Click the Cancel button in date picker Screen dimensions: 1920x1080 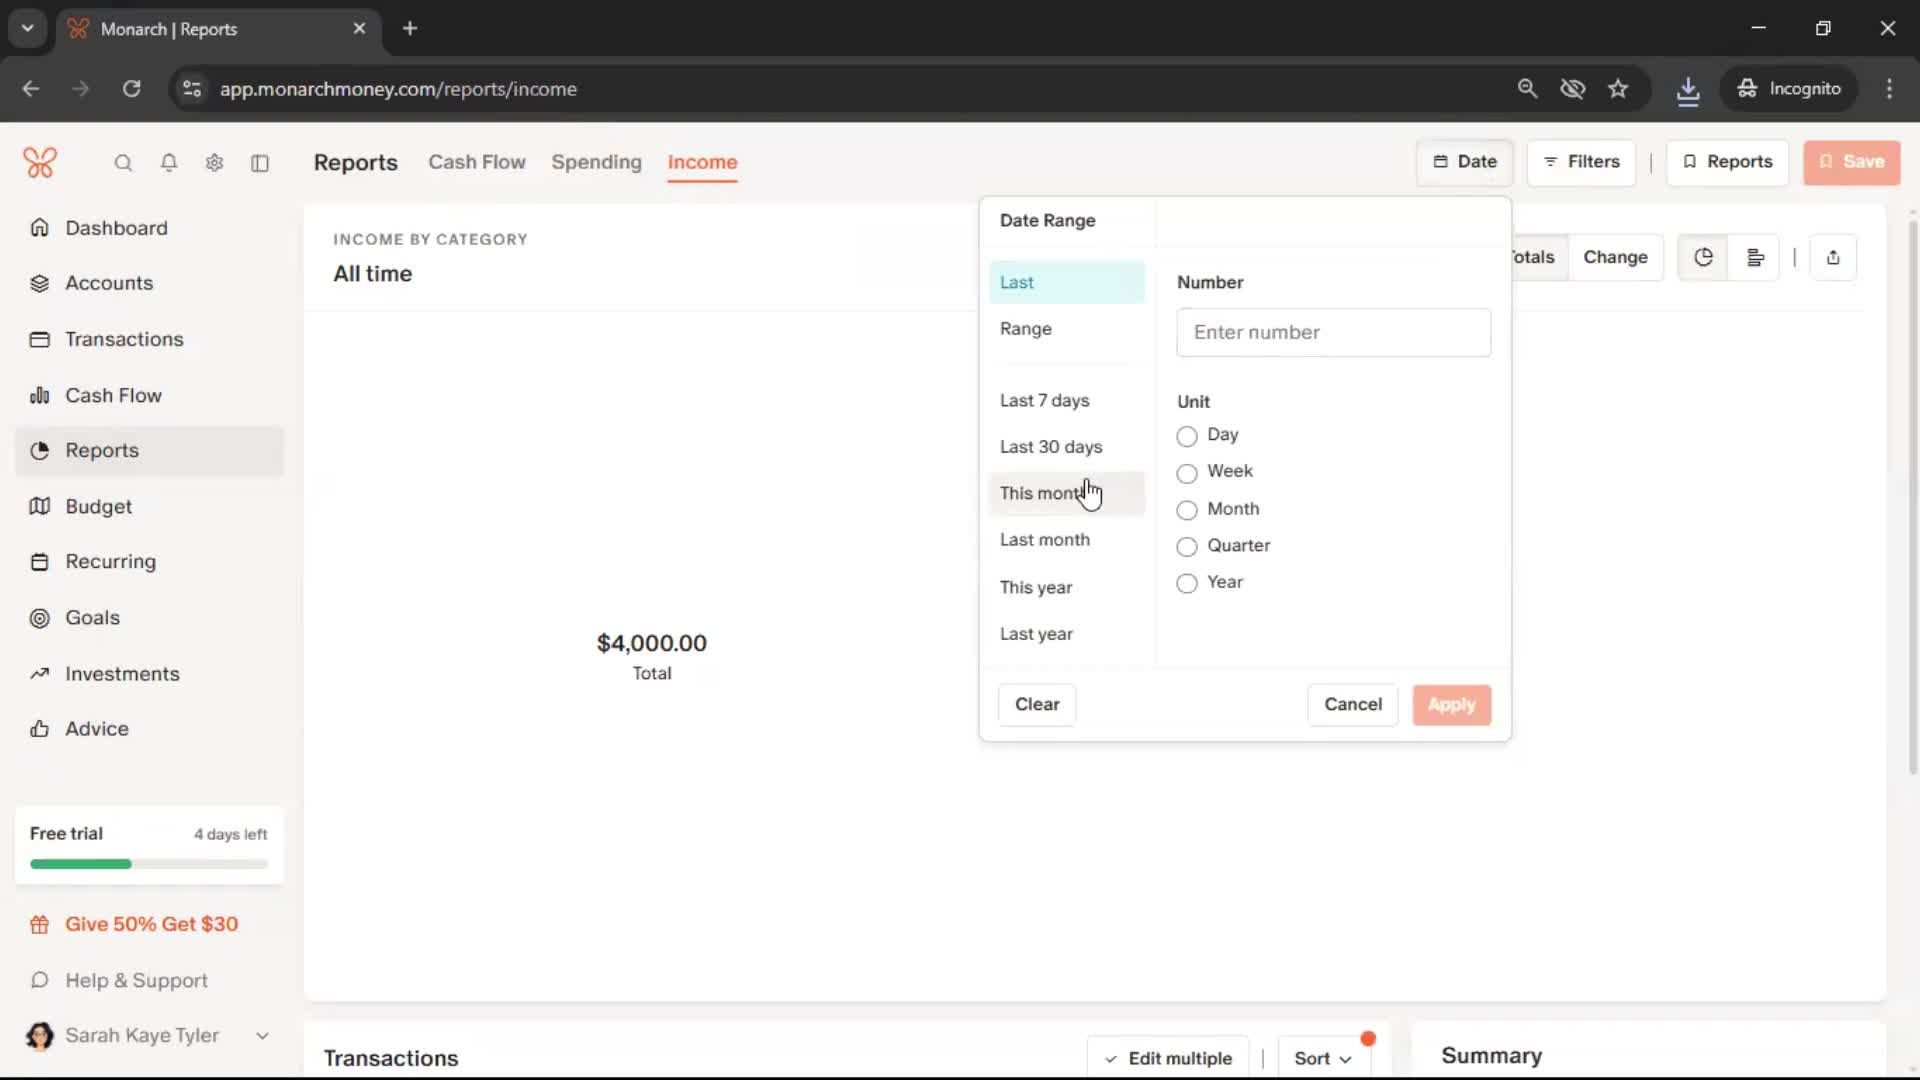coord(1352,705)
